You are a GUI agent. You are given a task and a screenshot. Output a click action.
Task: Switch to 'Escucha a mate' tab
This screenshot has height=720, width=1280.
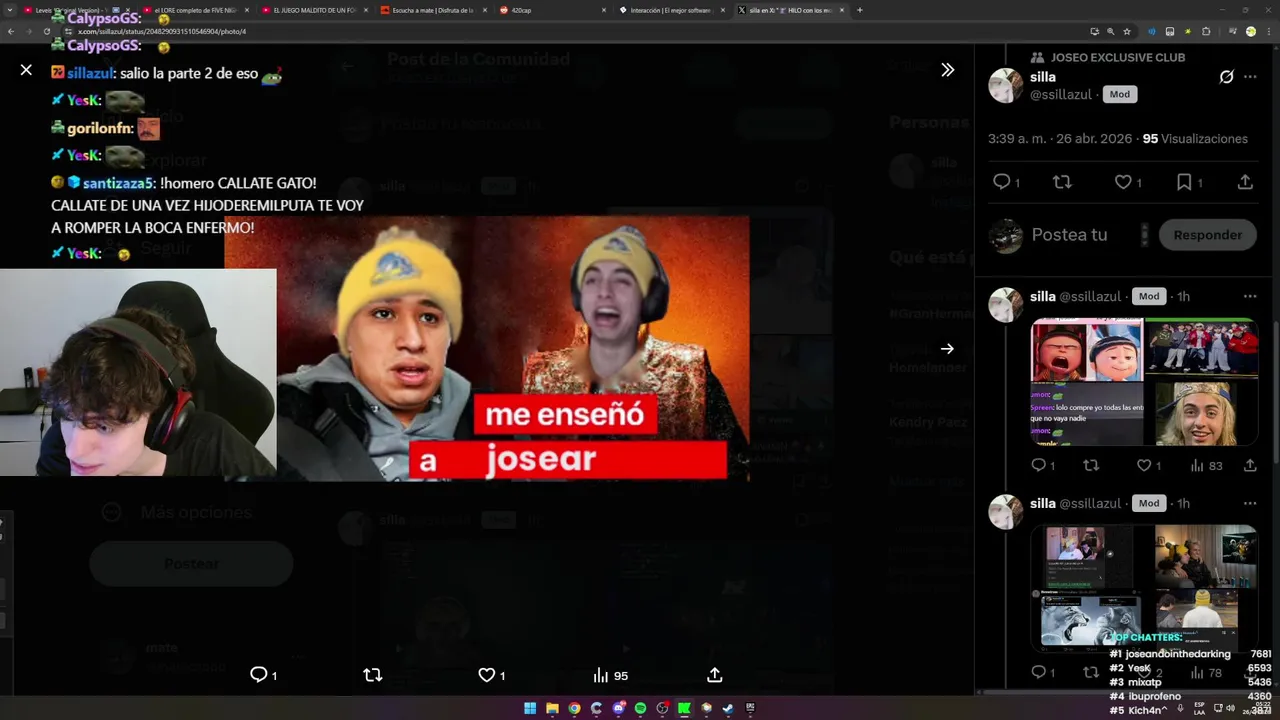(x=432, y=10)
